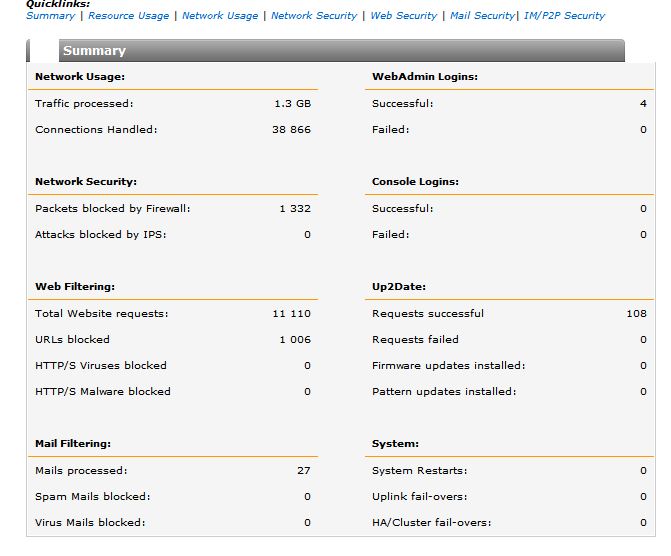671x556 pixels.
Task: Click the Total Website requests value 11 110
Action: 291,313
